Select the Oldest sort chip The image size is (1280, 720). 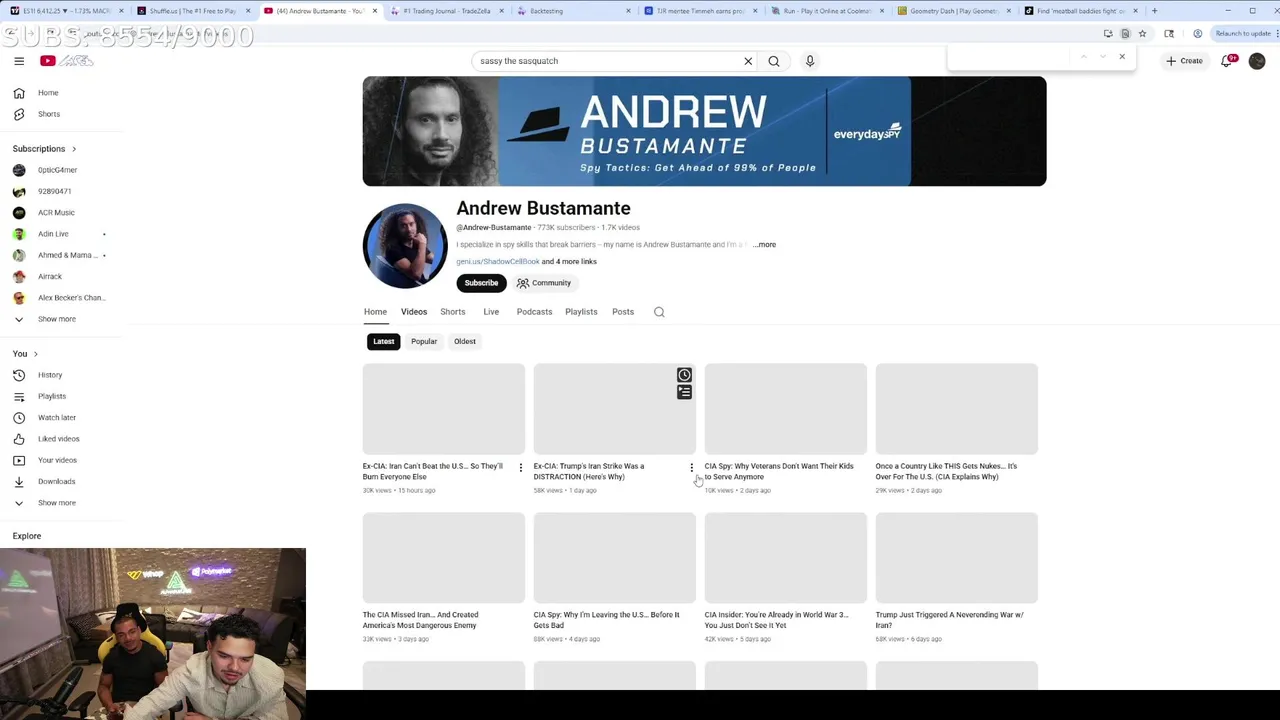point(465,342)
